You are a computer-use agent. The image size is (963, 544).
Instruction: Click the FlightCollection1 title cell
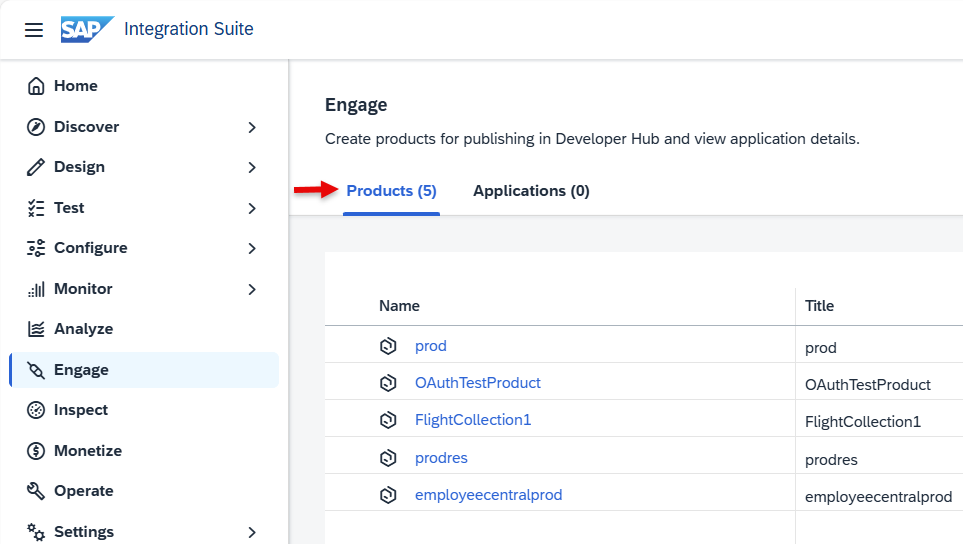tap(863, 422)
